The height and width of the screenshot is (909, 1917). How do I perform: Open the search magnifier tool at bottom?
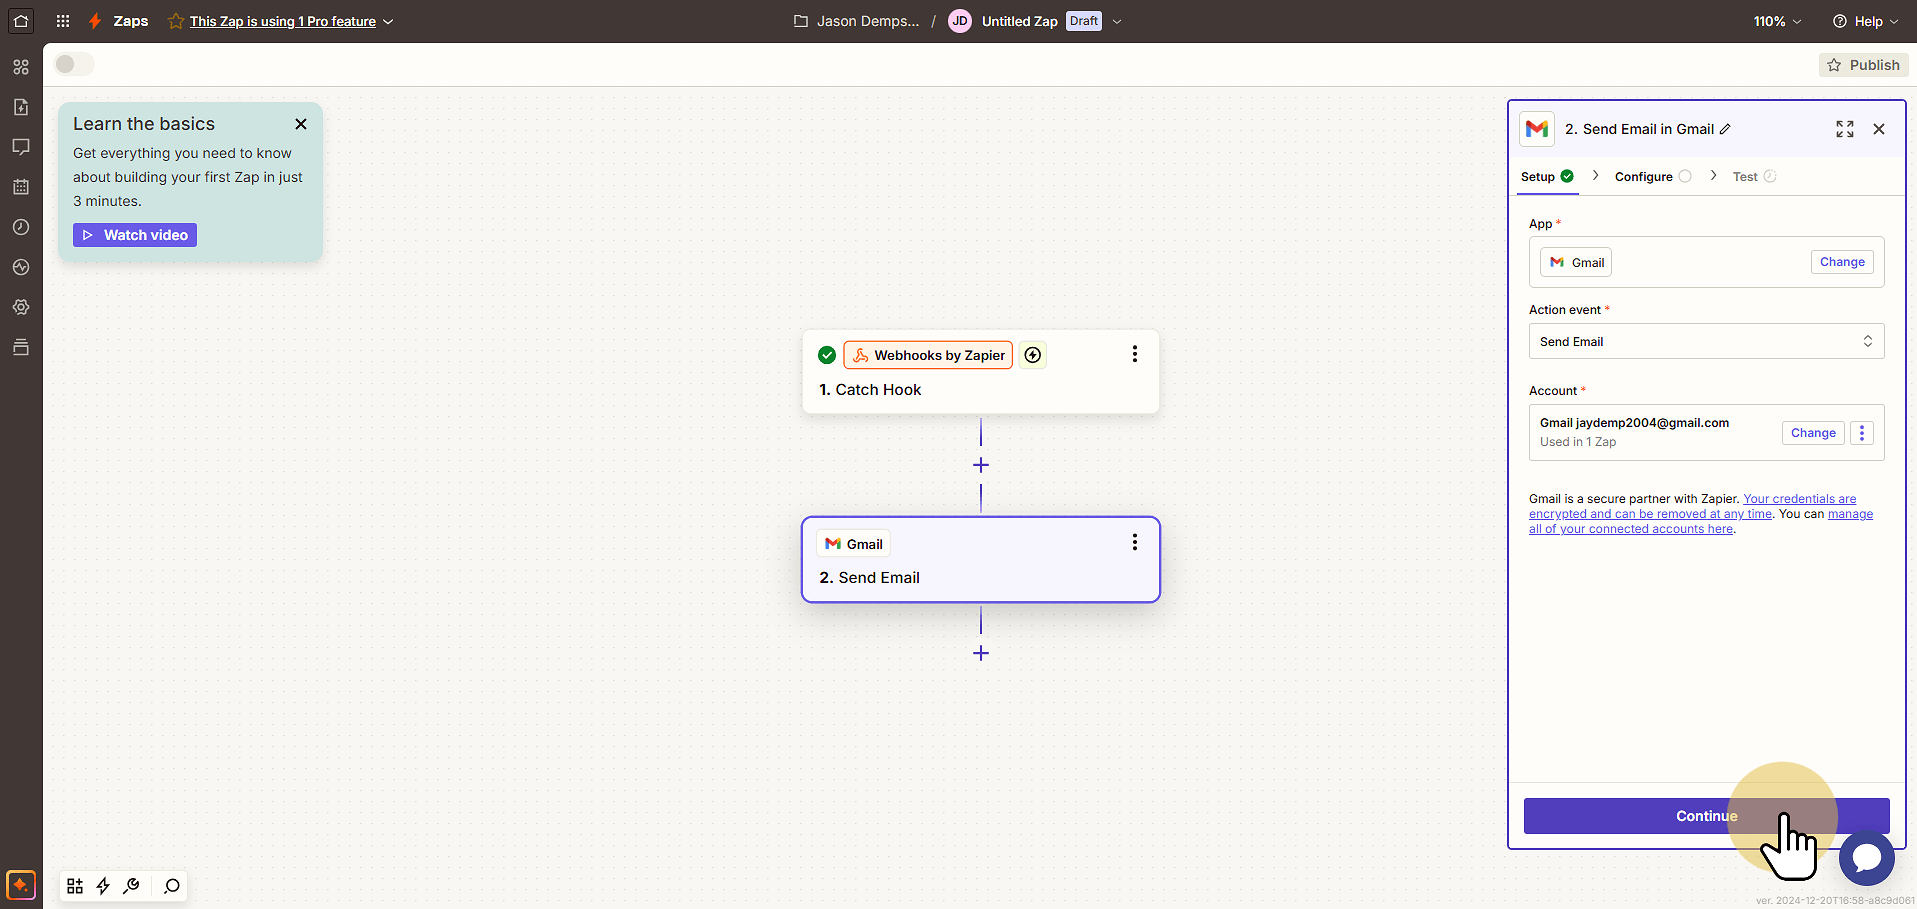tap(172, 886)
